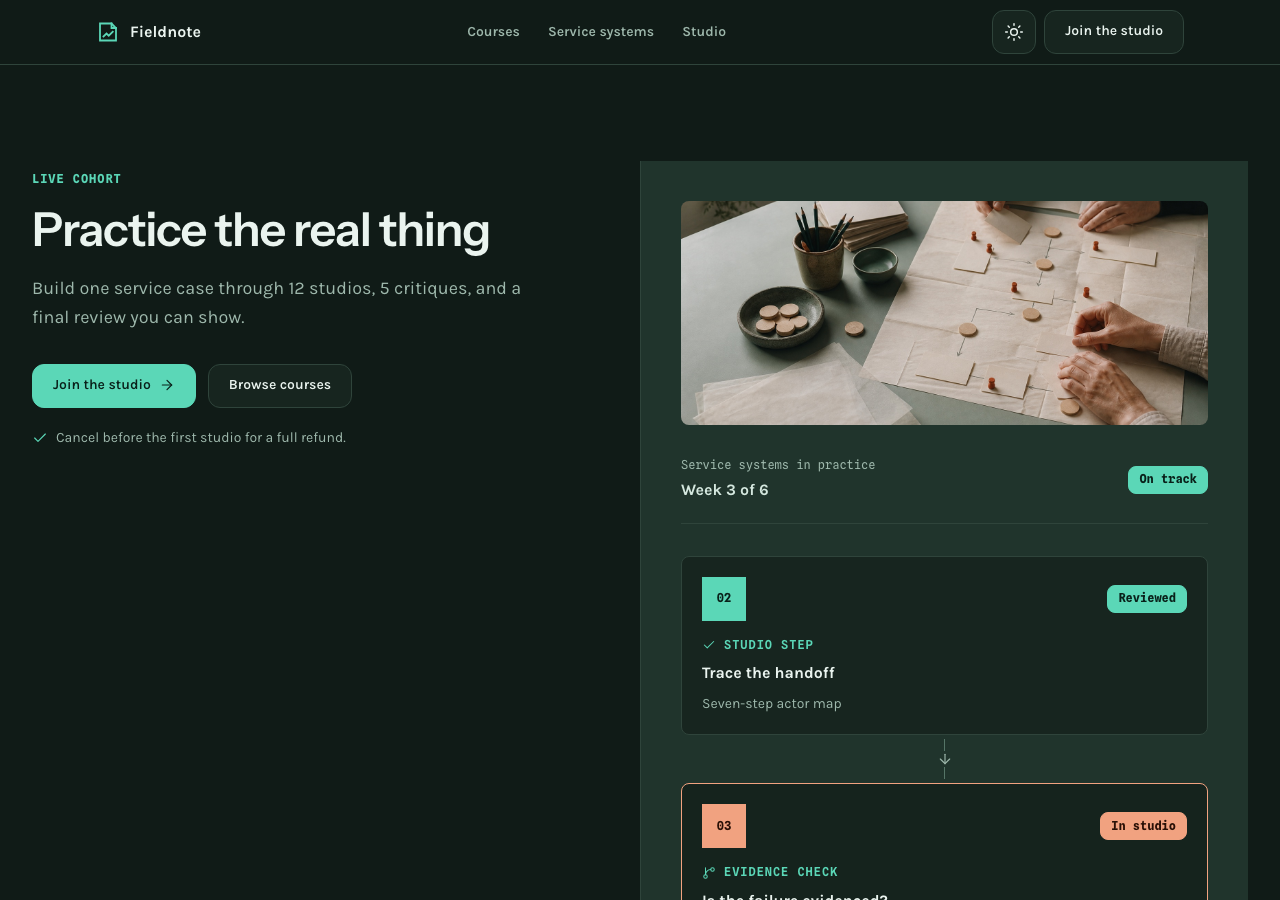This screenshot has width=1280, height=900.
Task: Click the LIVE COHORT label
Action: [76, 179]
